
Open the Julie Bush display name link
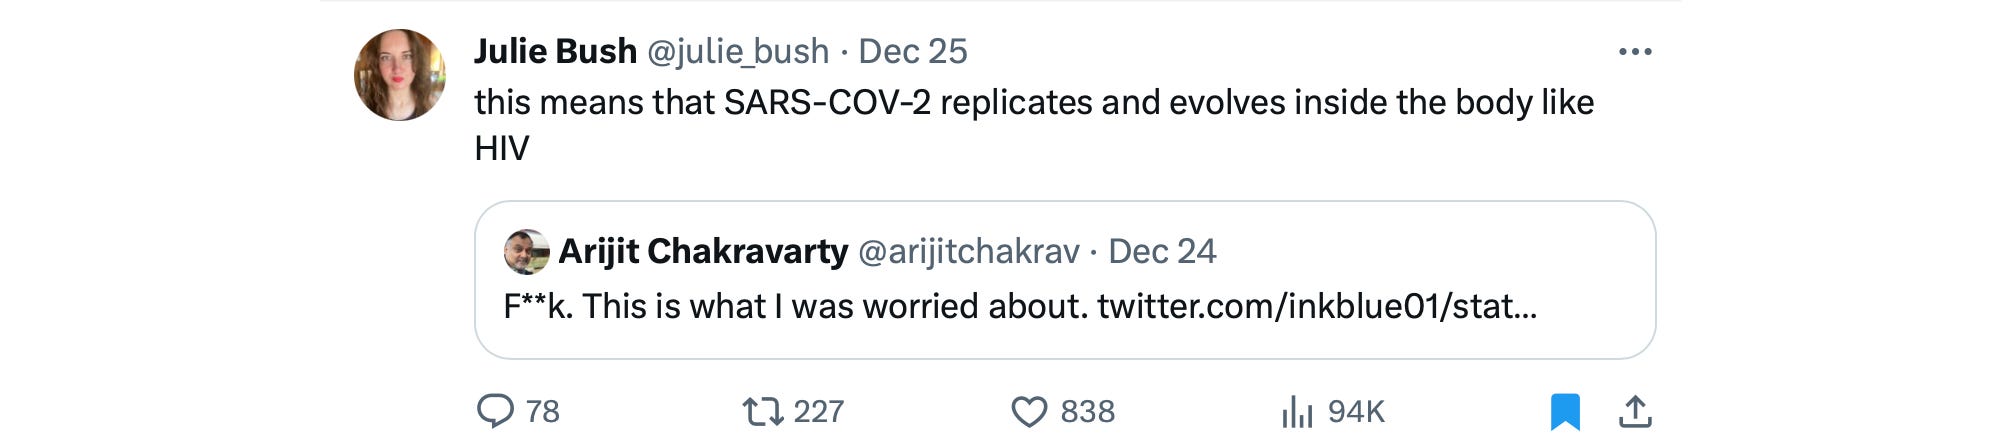pos(555,51)
